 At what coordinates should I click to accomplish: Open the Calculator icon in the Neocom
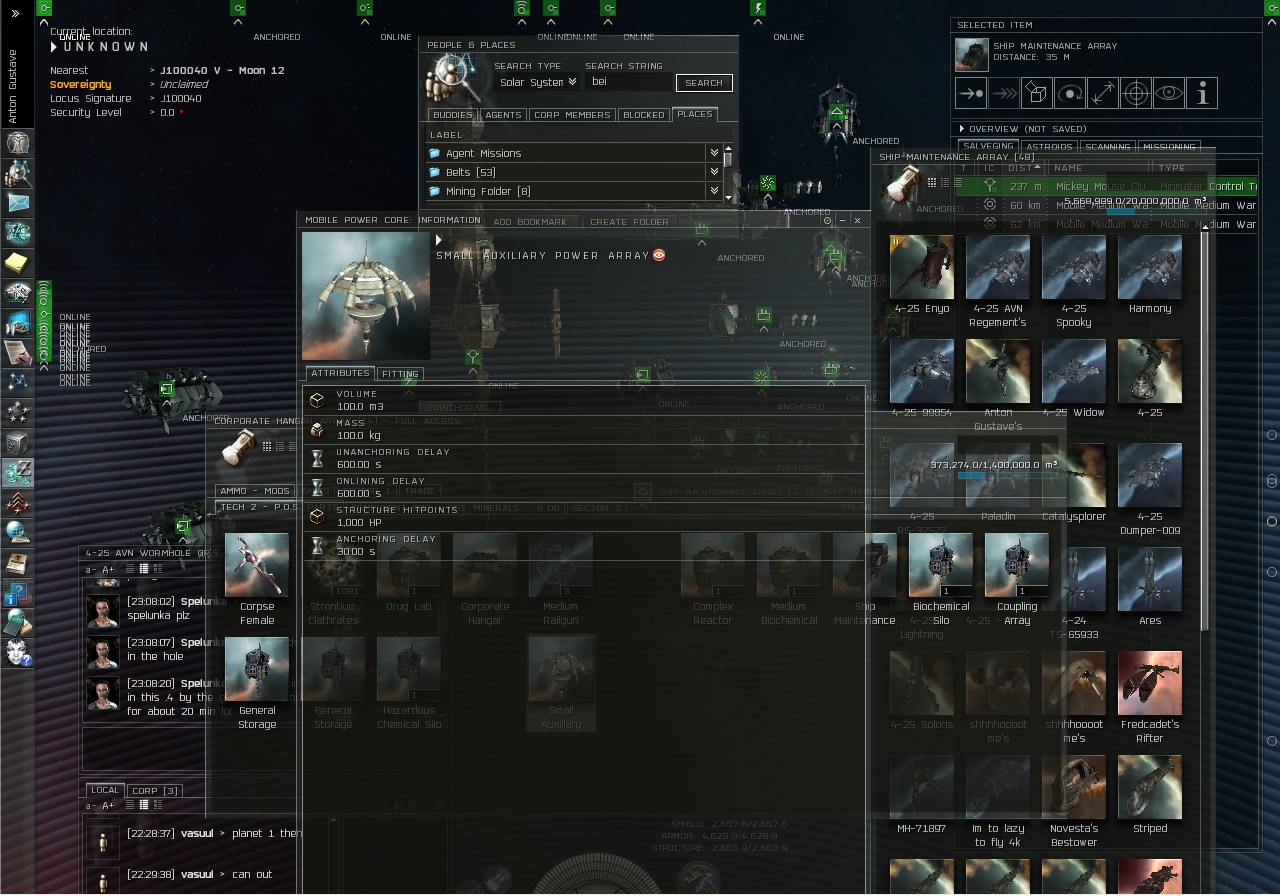pyautogui.click(x=17, y=622)
